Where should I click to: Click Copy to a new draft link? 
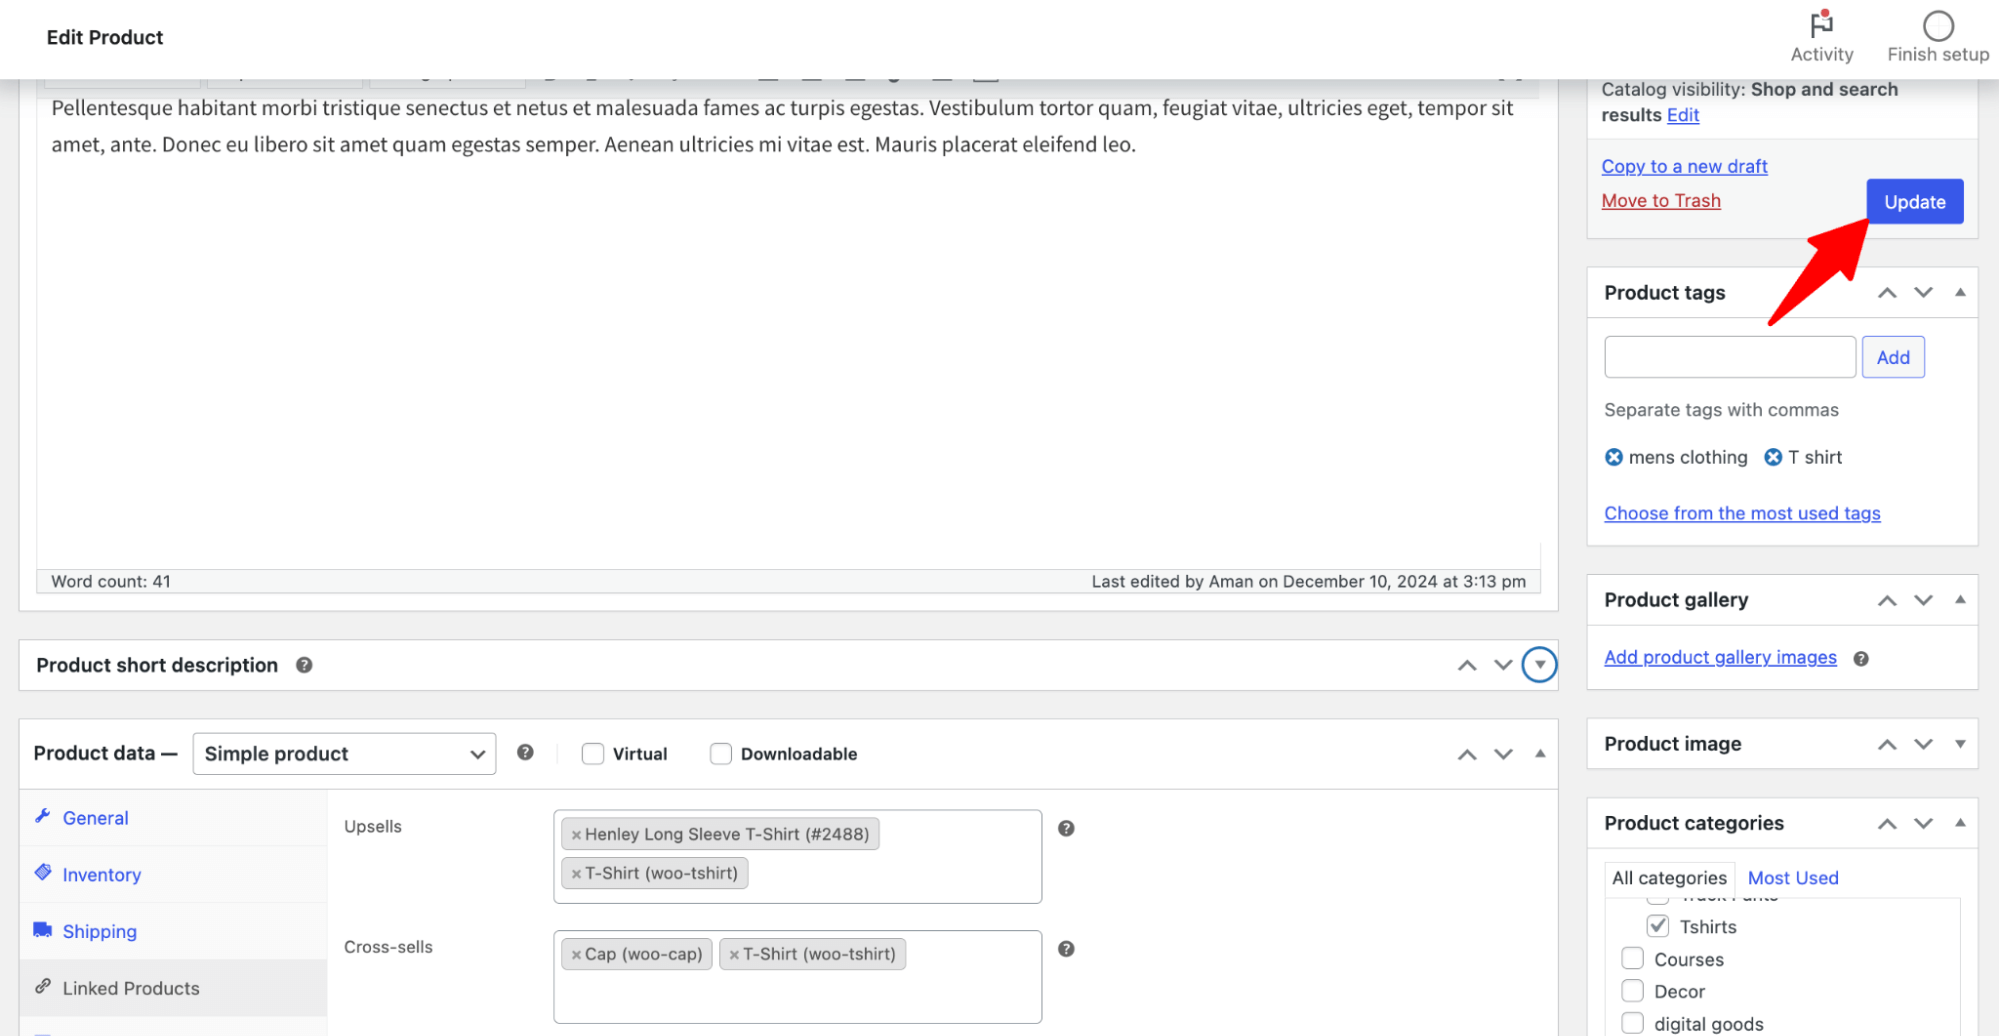point(1684,166)
